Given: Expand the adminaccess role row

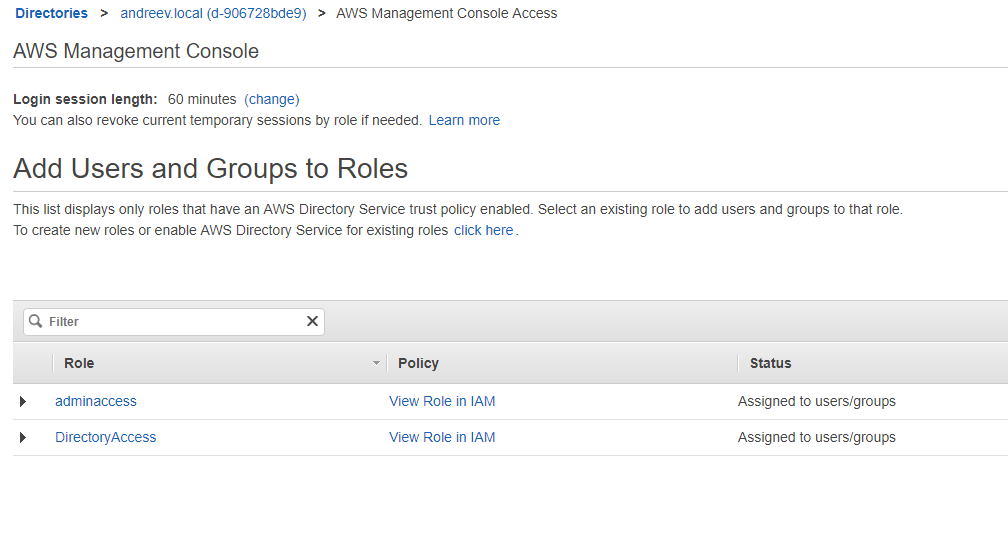Looking at the screenshot, I should pyautogui.click(x=23, y=402).
